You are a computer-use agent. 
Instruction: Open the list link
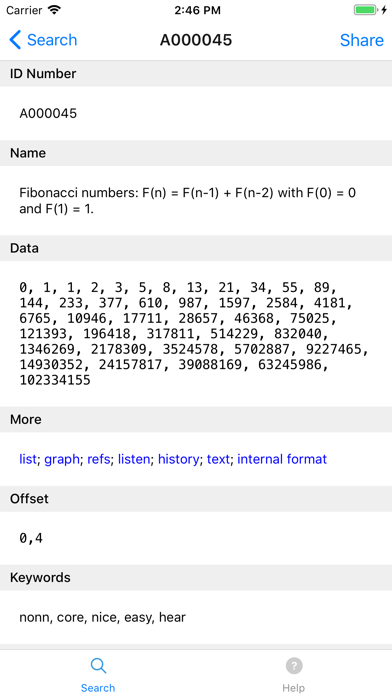coord(28,459)
